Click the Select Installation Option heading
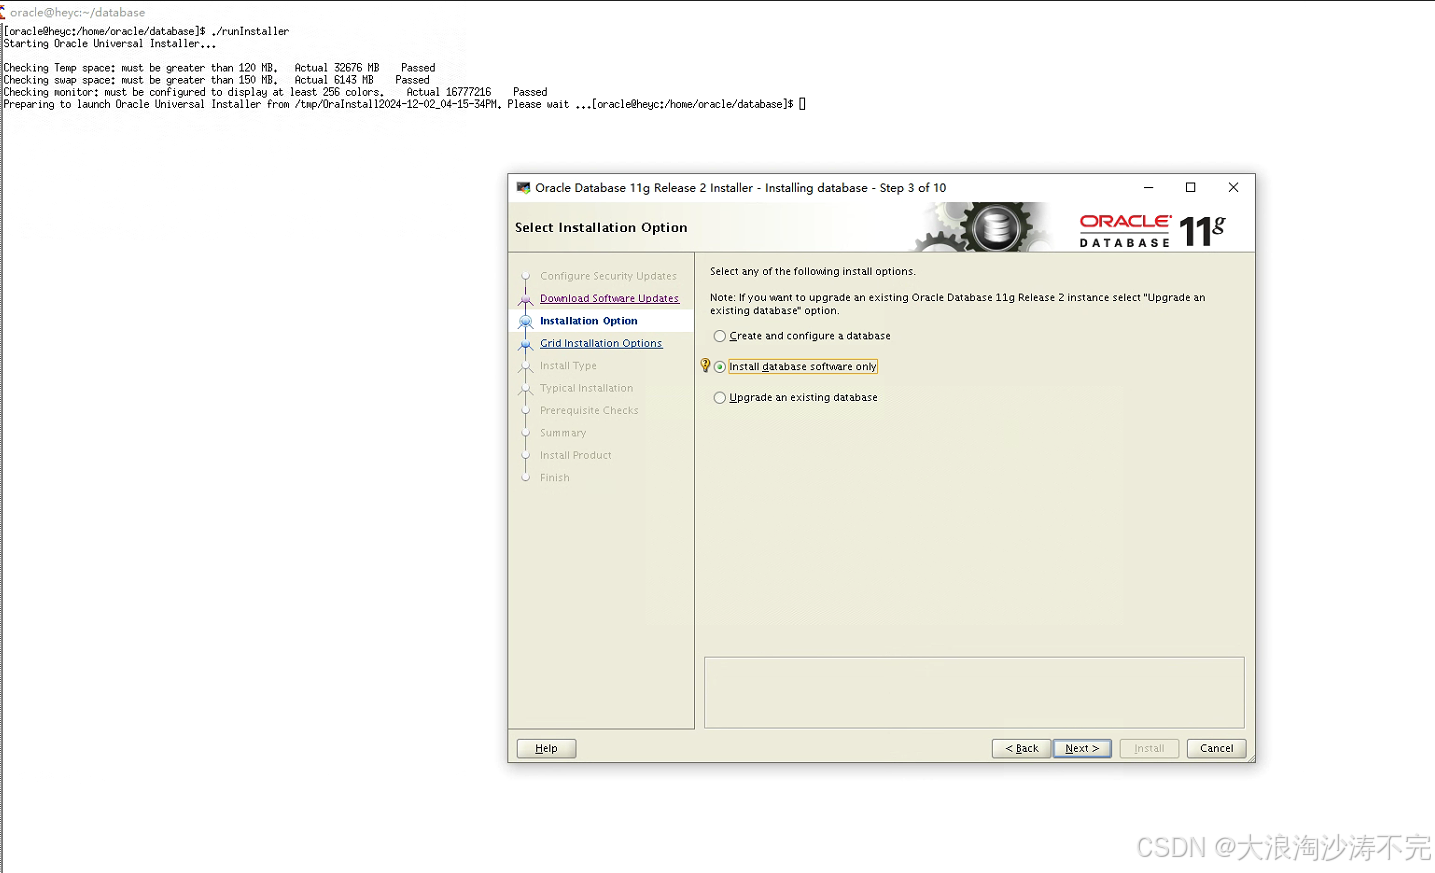This screenshot has width=1435, height=873. 601,228
